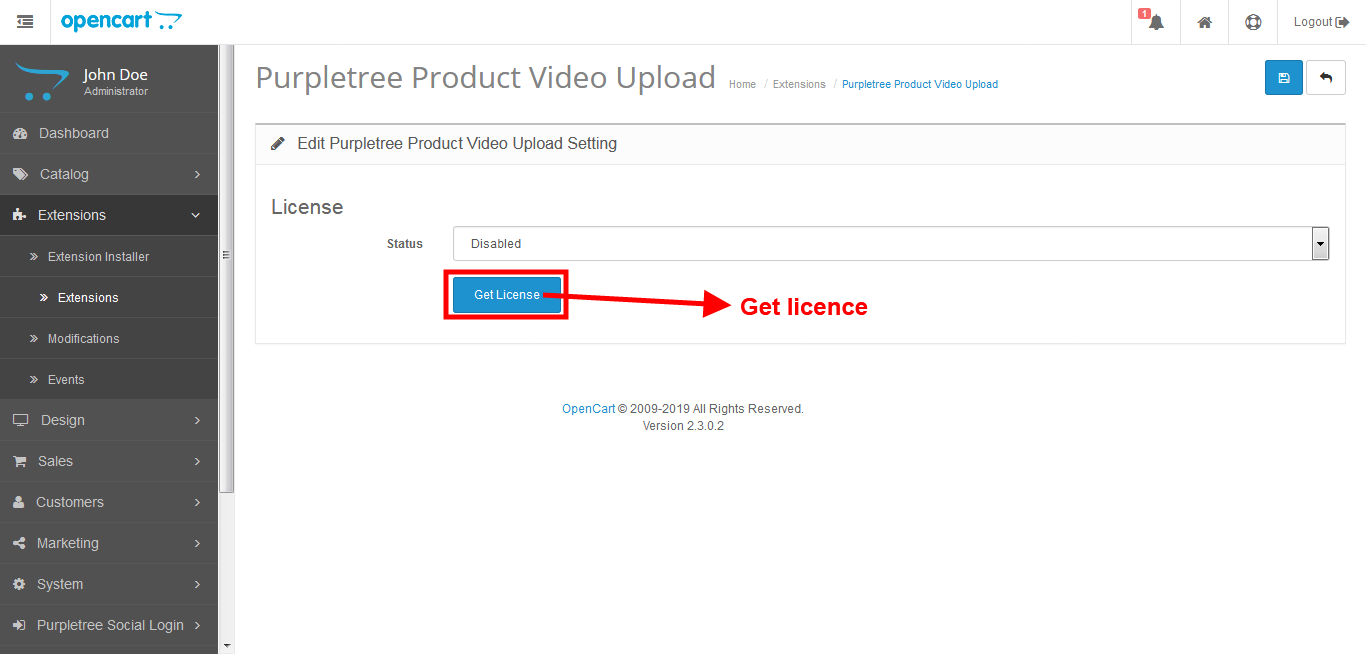Click the sidebar scrollbar down arrow
The image size is (1366, 654).
click(x=227, y=646)
